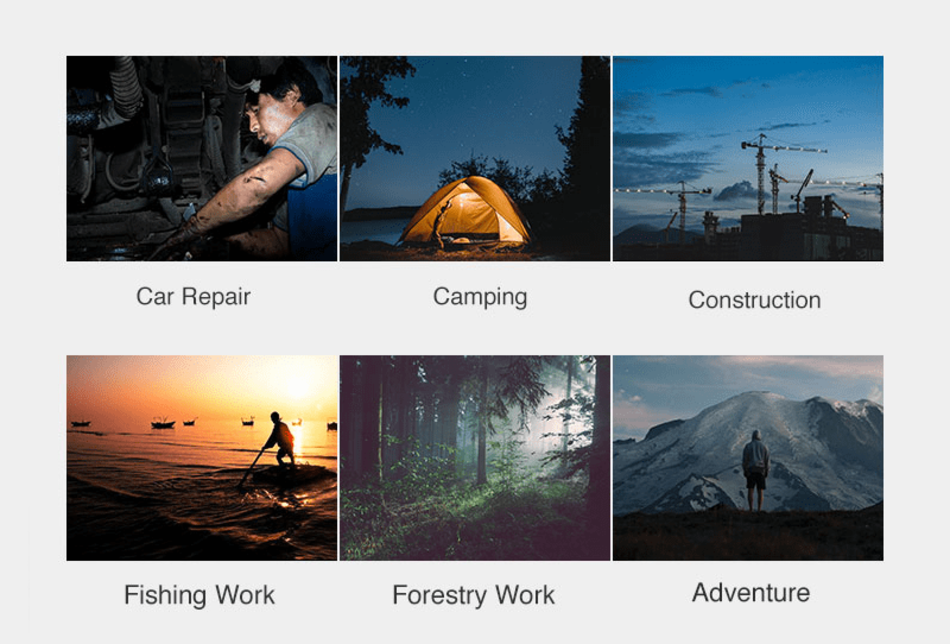The height and width of the screenshot is (644, 950).
Task: Select the Fishing Work sunset photo
Action: coord(202,458)
